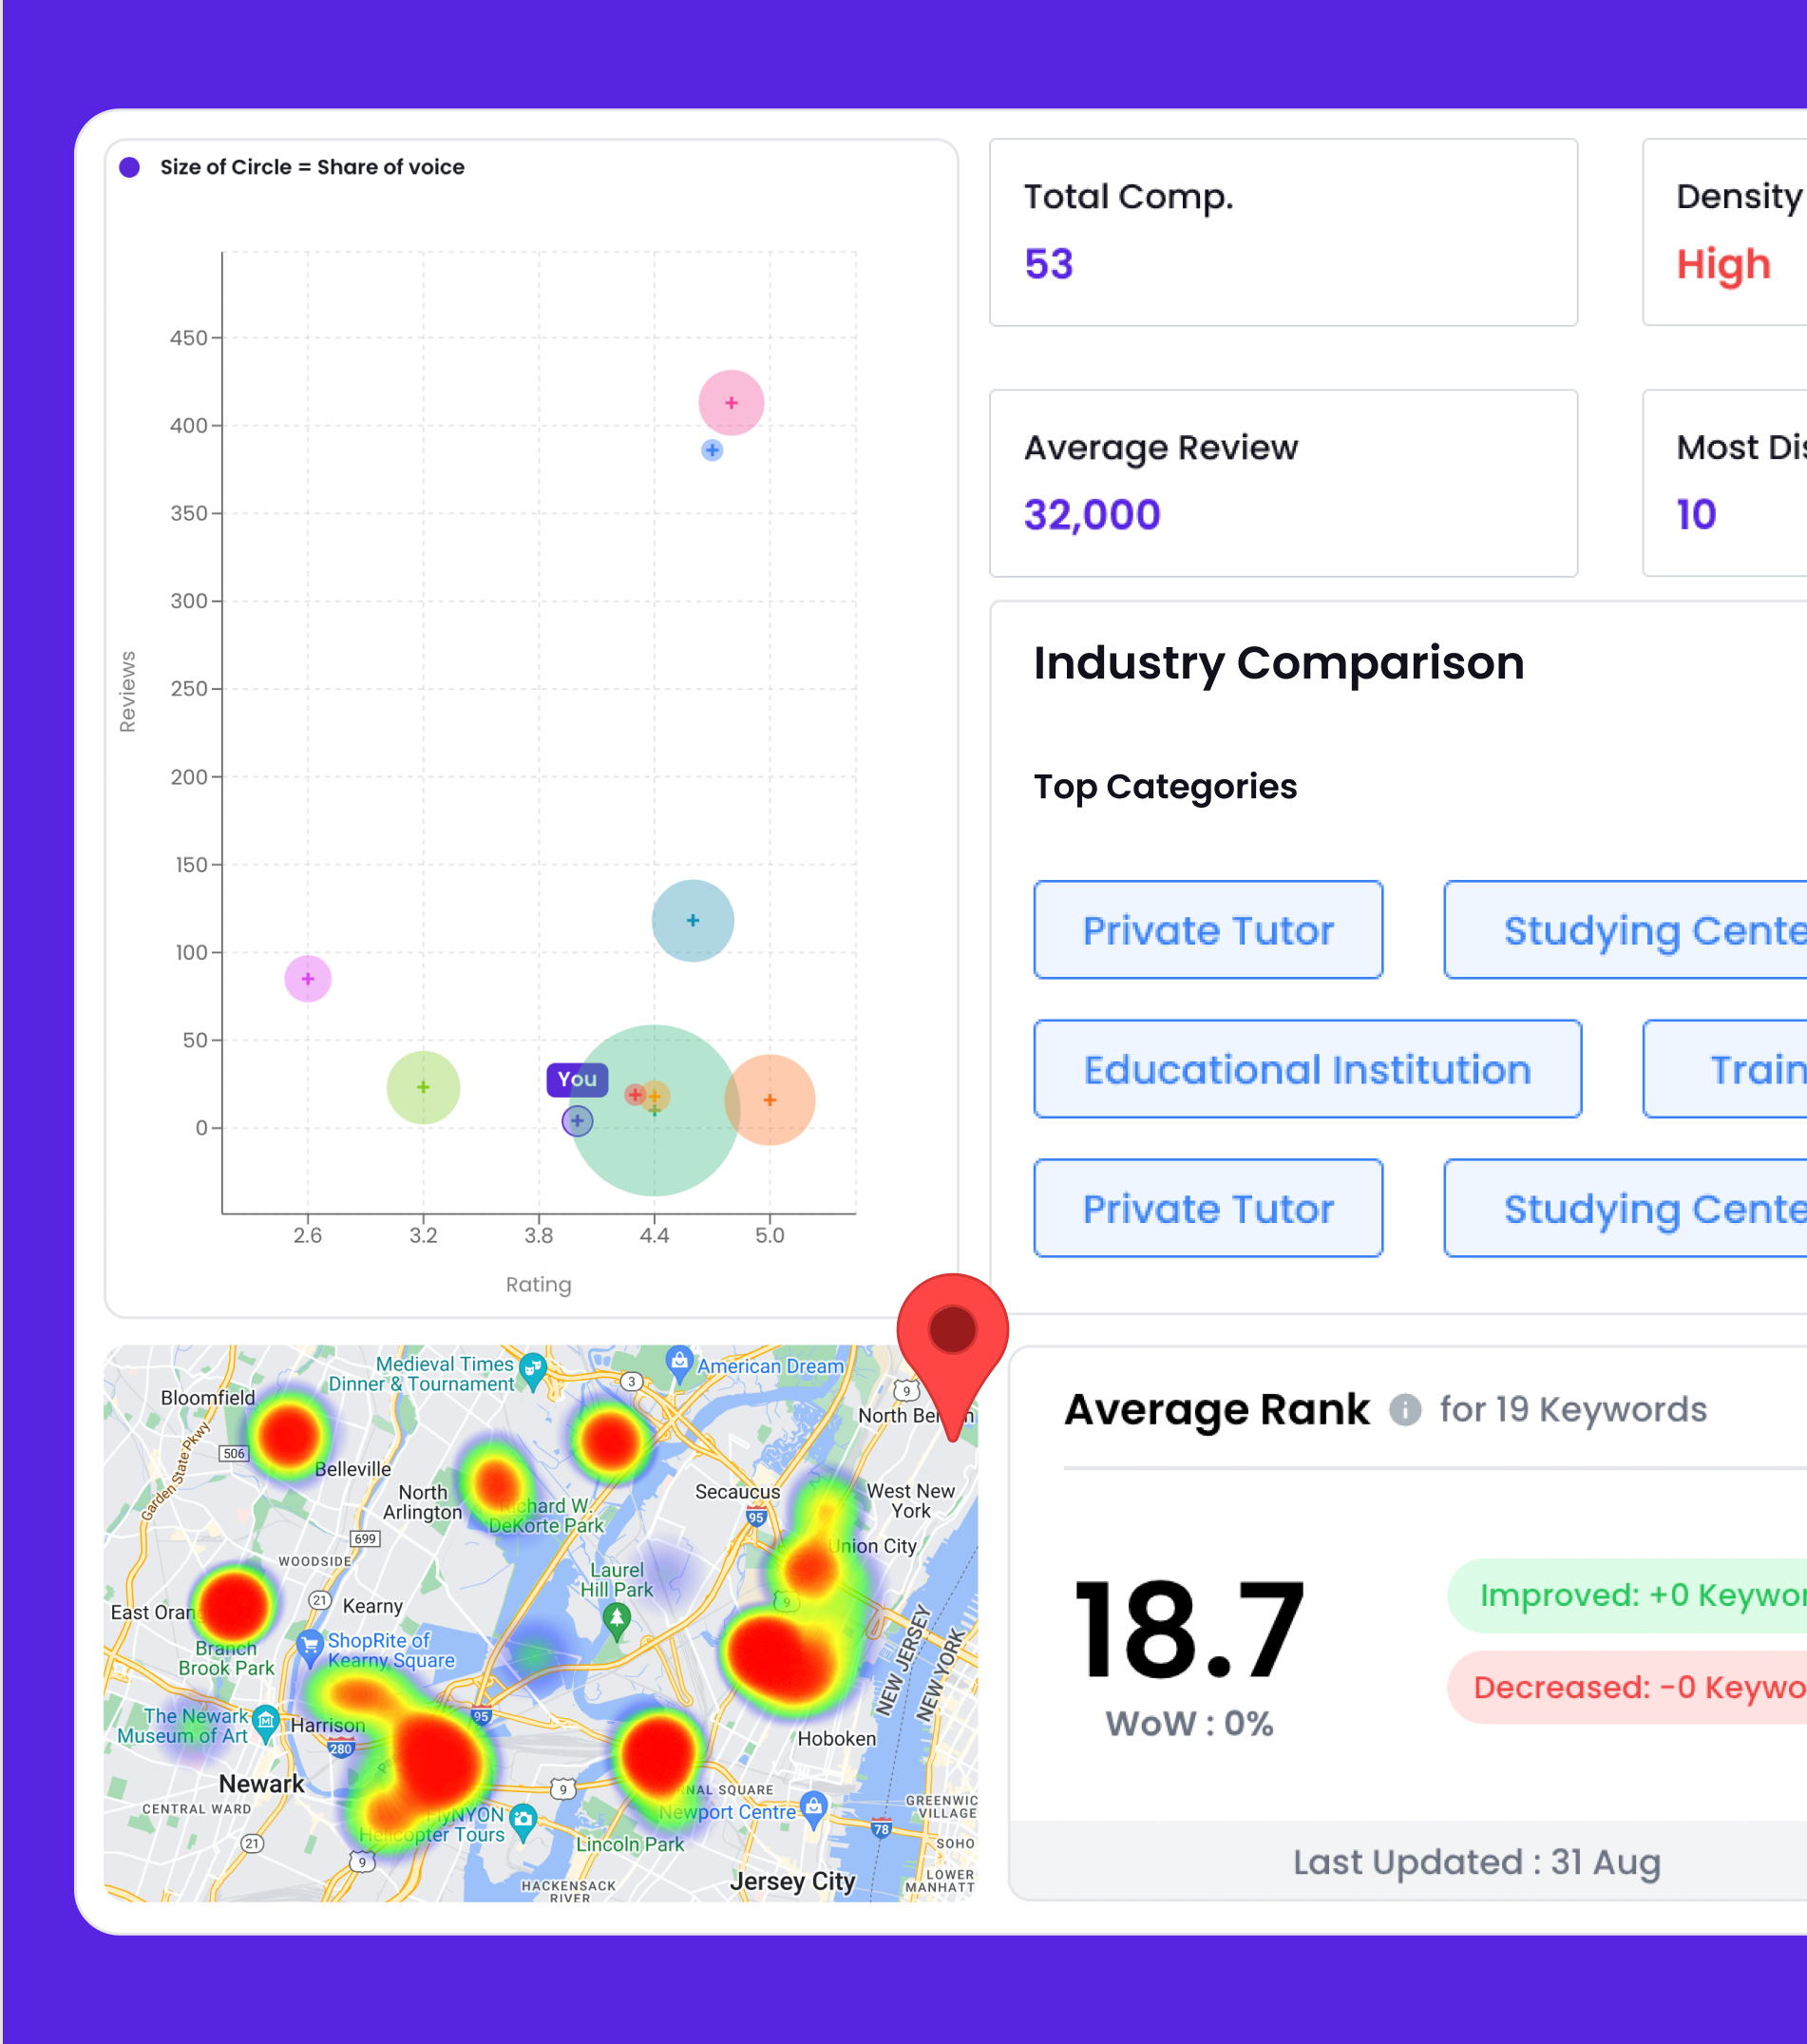Click the 'WoW : 0%' text

pyautogui.click(x=1189, y=1724)
